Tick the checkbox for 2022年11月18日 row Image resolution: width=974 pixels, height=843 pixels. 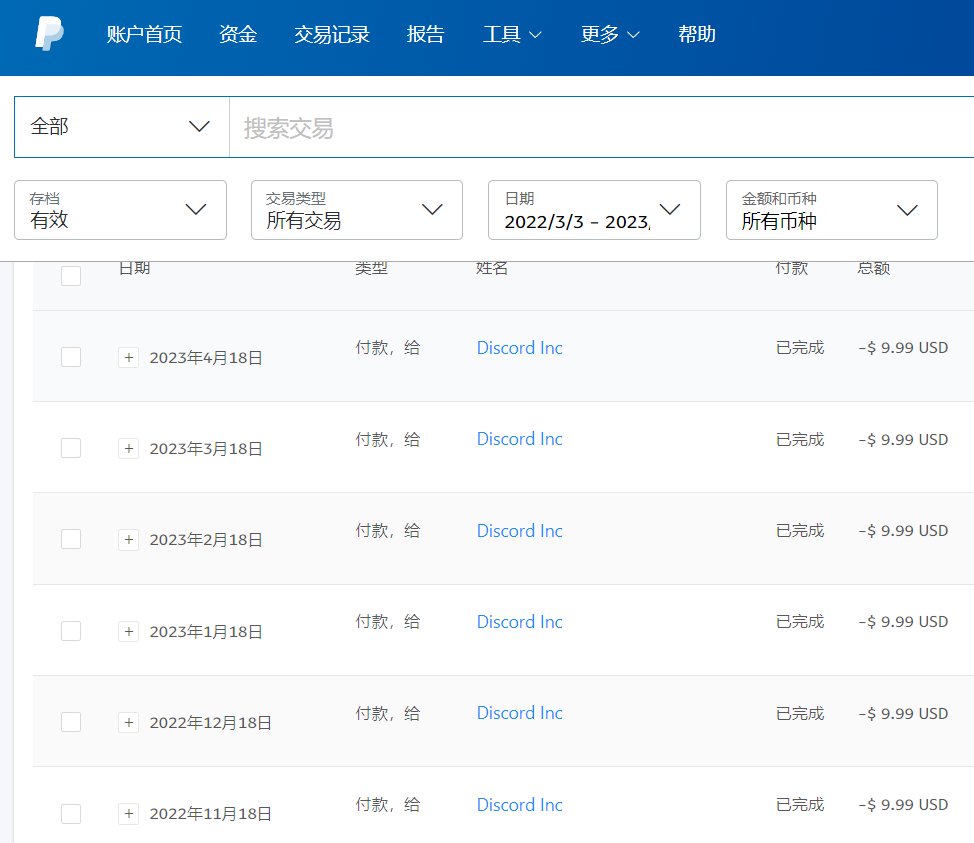pos(71,814)
